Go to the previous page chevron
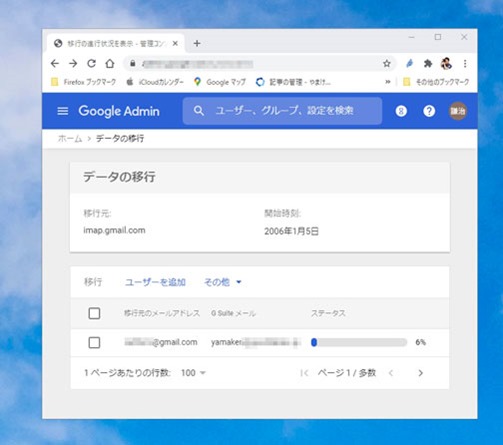503x445 pixels. tap(391, 373)
